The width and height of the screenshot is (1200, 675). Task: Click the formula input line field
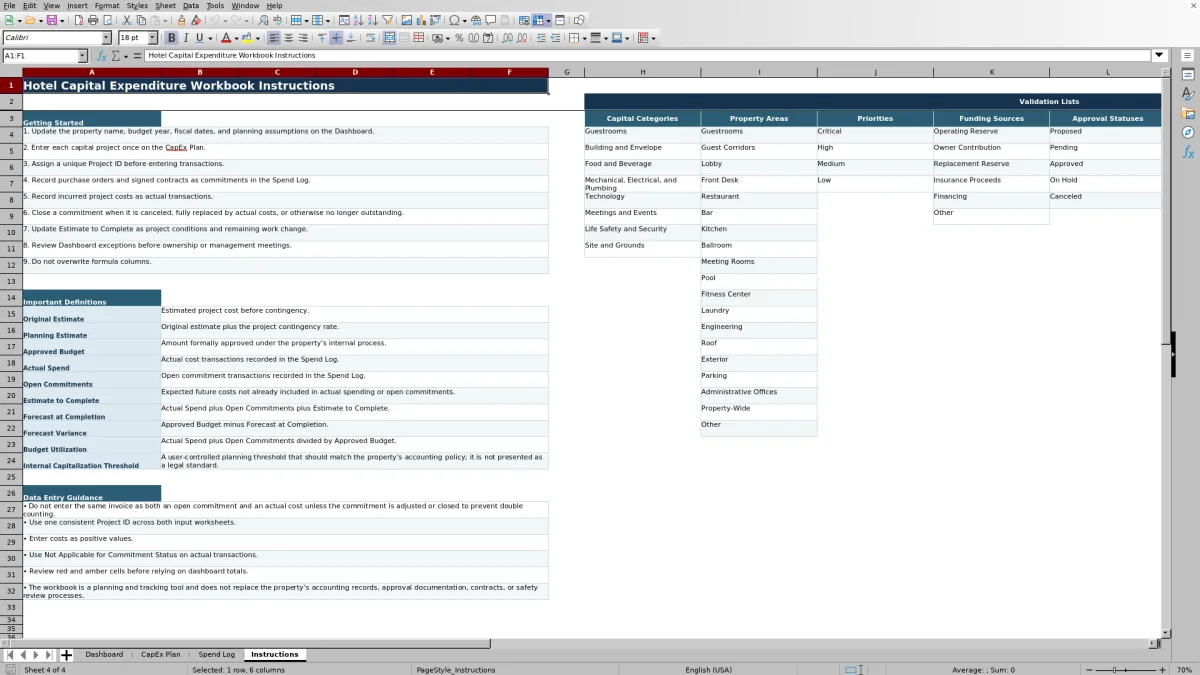point(648,56)
